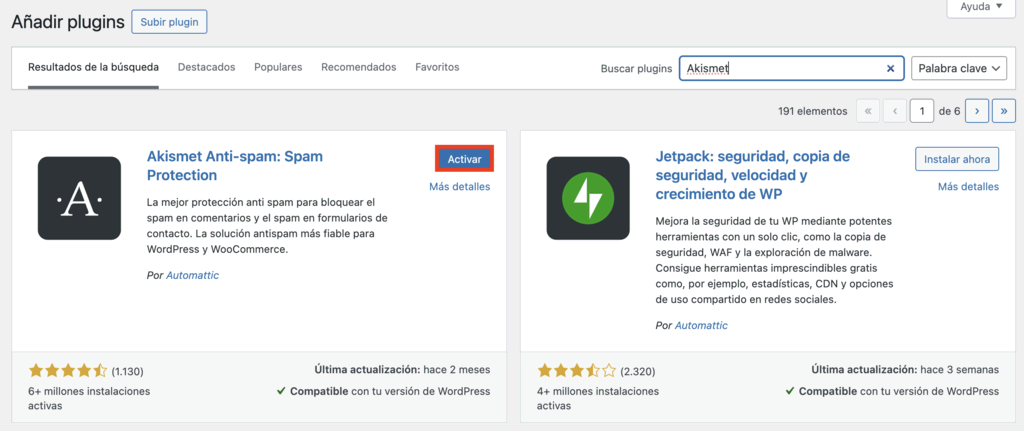Viewport: 1024px width, 431px height.
Task: Click the Akismet star rating
Action: tap(67, 370)
